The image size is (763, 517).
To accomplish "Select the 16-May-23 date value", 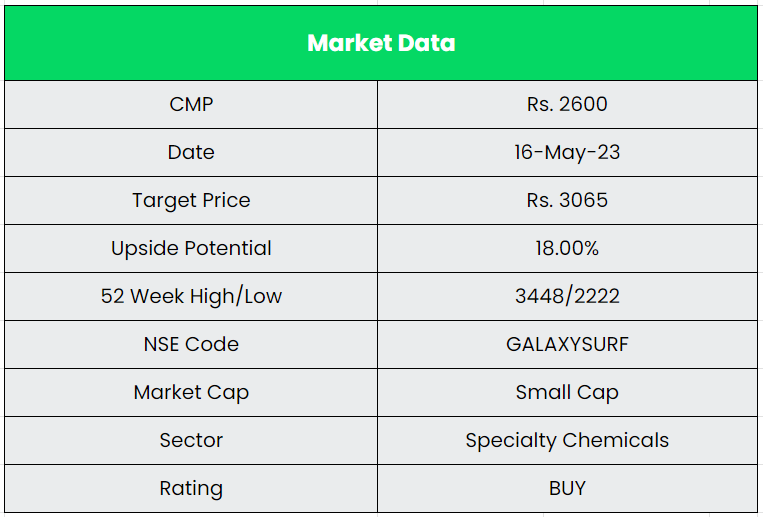I will [x=567, y=152].
